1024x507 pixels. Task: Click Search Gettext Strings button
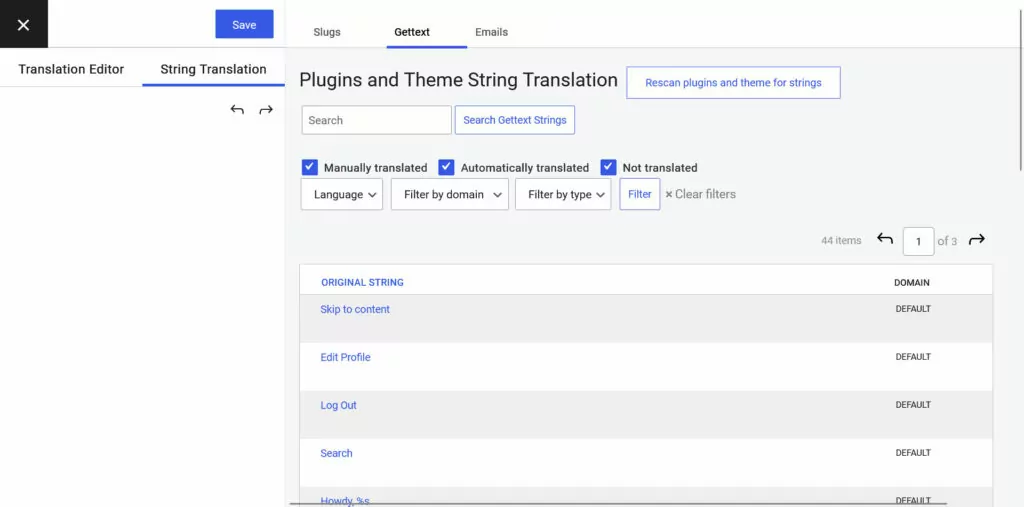tap(515, 120)
